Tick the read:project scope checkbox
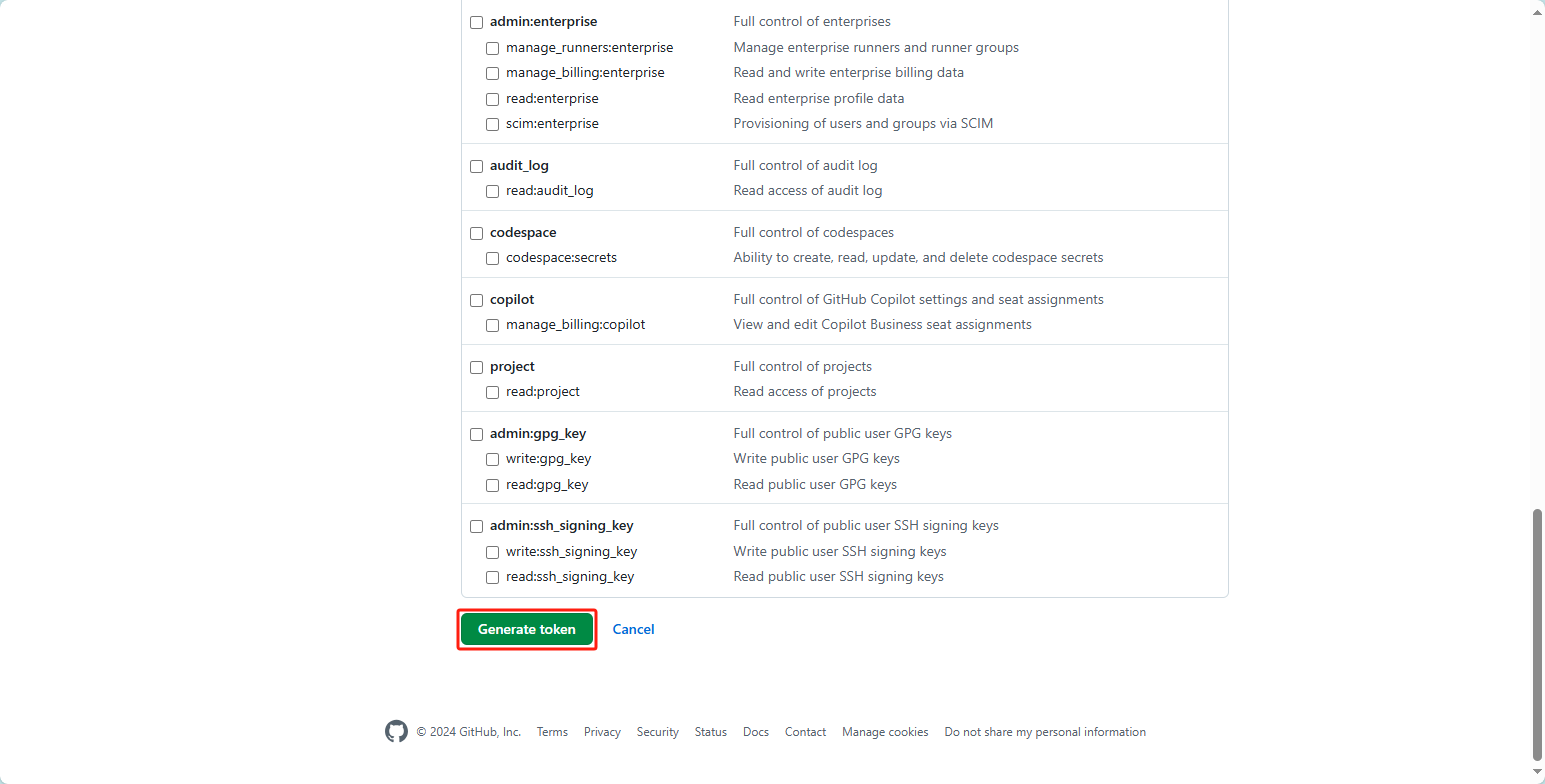Viewport: 1545px width, 784px height. click(x=493, y=392)
